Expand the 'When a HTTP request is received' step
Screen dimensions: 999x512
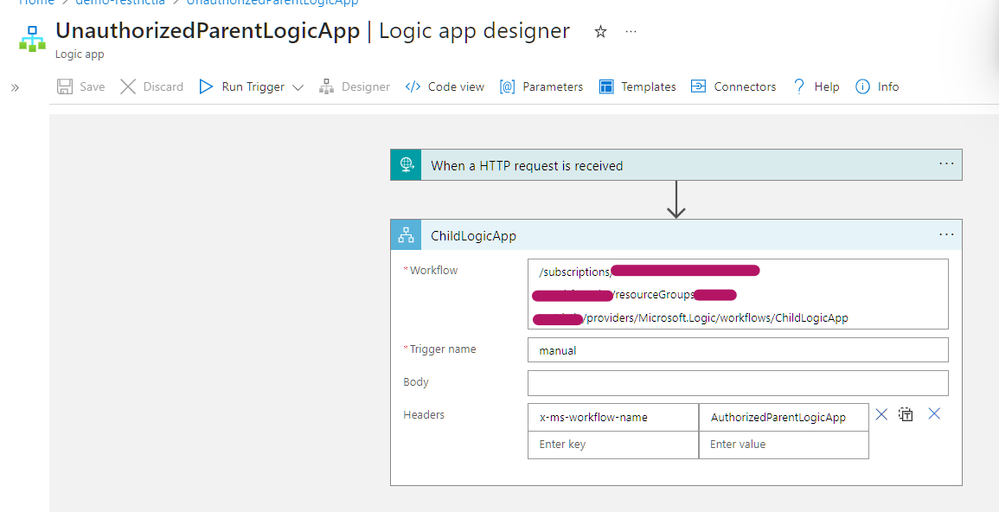pos(676,165)
